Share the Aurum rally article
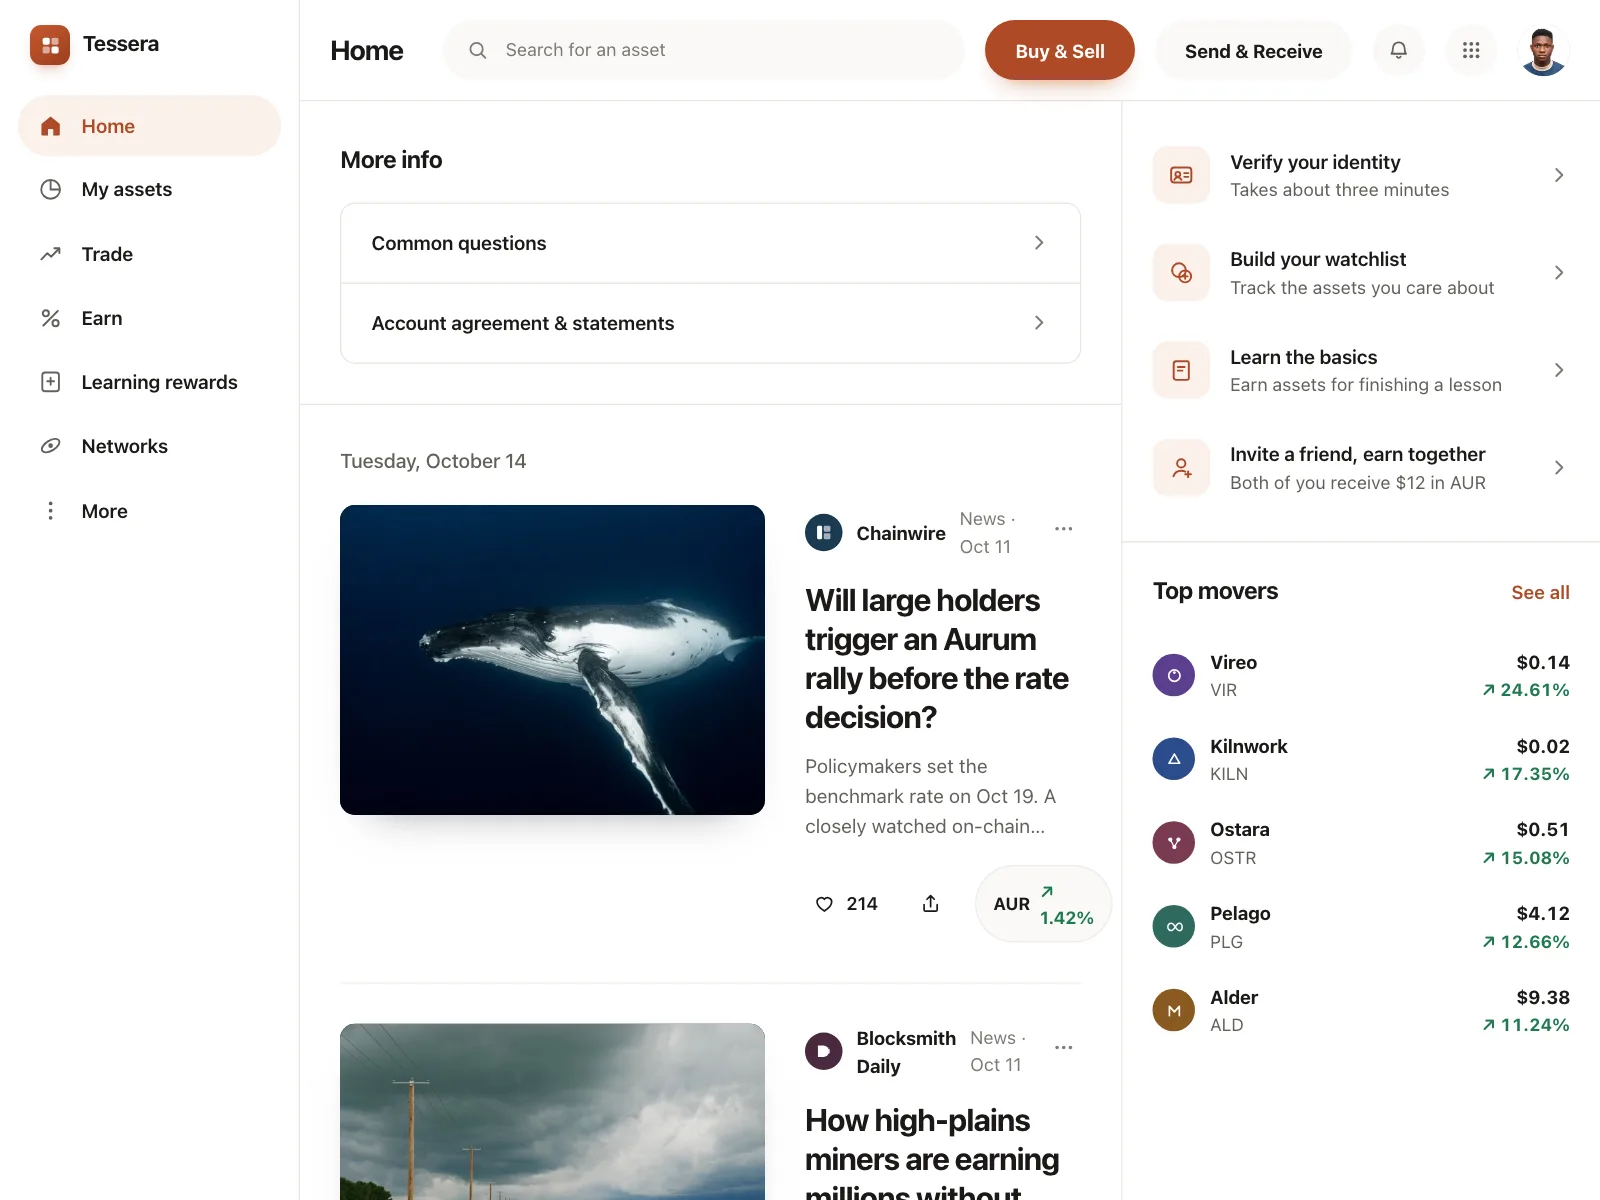The image size is (1600, 1200). pyautogui.click(x=930, y=904)
